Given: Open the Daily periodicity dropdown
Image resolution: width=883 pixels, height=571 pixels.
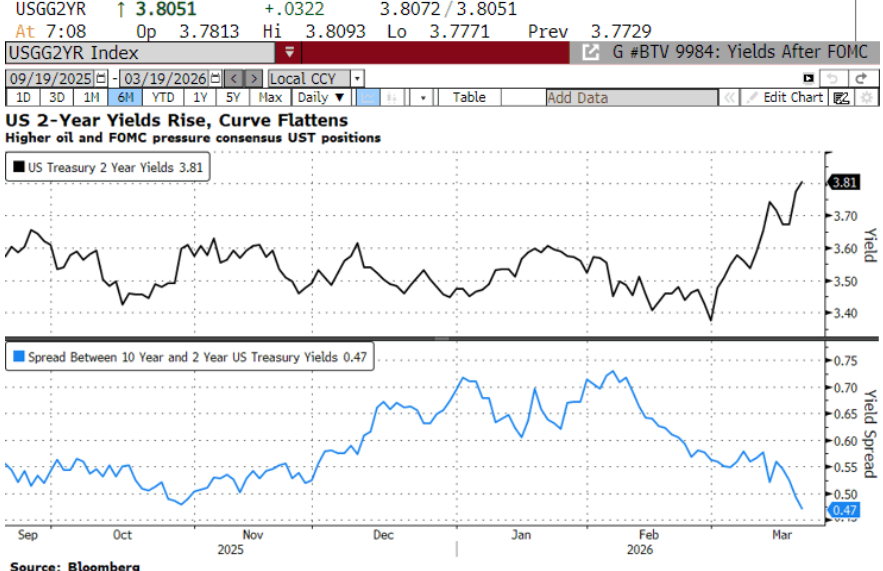Looking at the screenshot, I should (321, 97).
